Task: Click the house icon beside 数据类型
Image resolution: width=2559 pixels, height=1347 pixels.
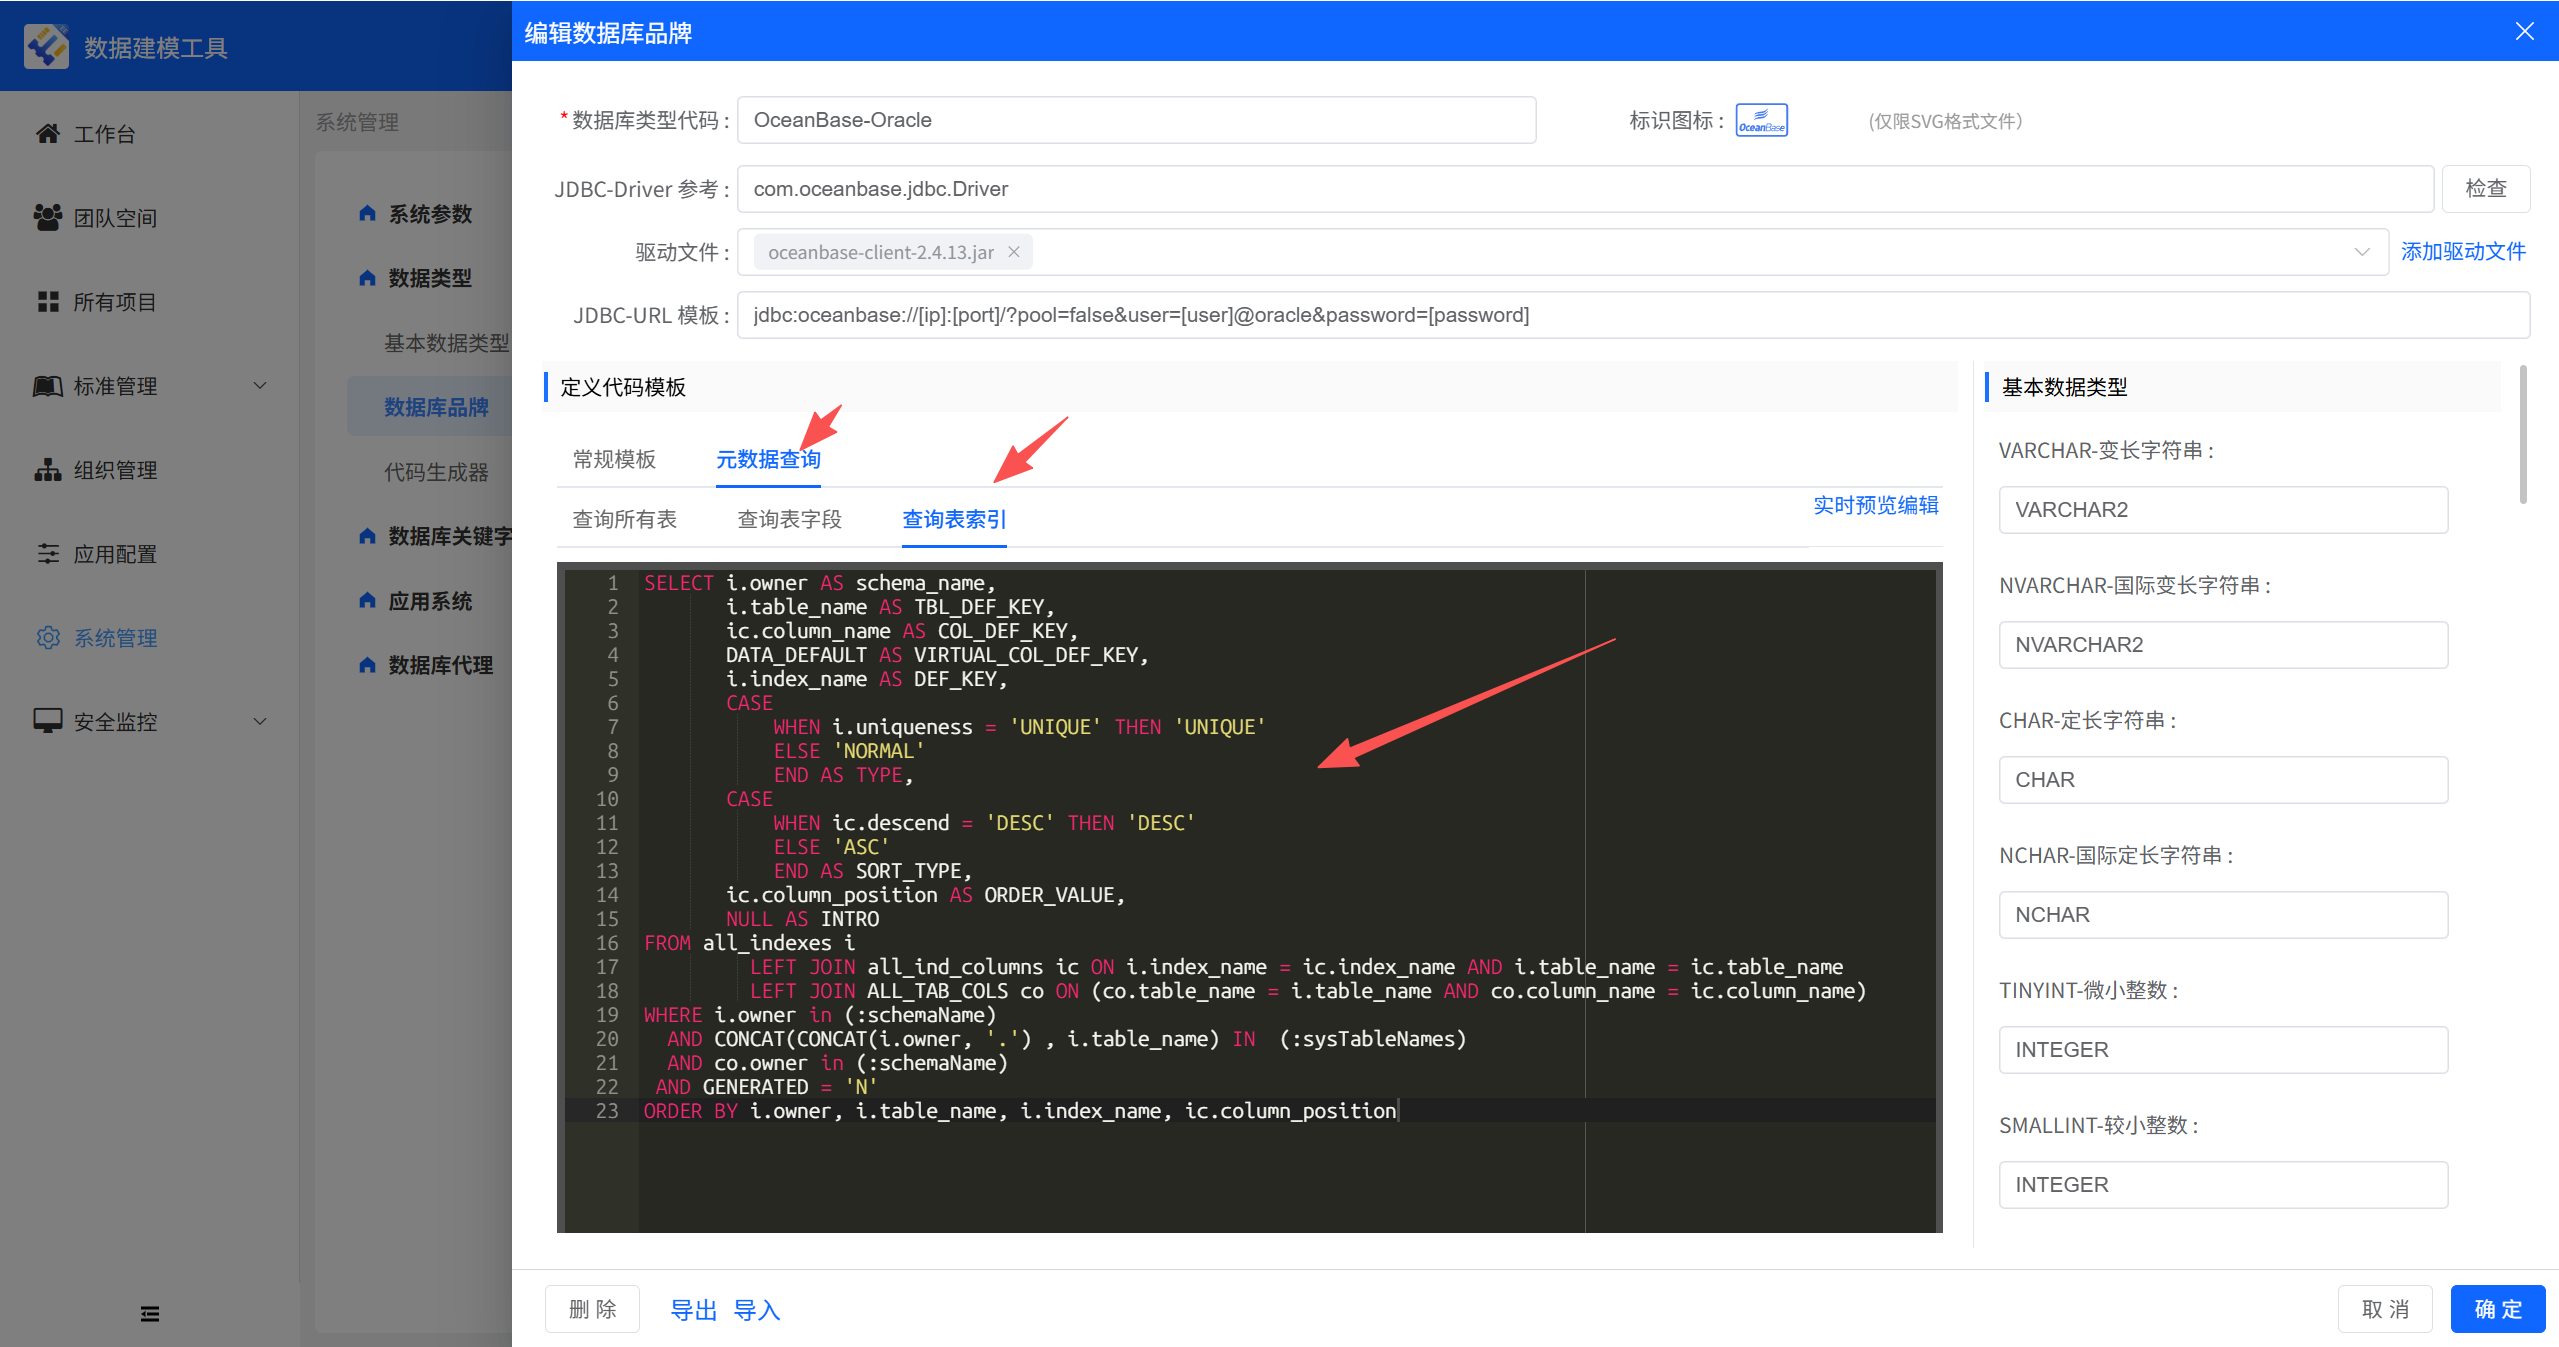Action: point(367,277)
